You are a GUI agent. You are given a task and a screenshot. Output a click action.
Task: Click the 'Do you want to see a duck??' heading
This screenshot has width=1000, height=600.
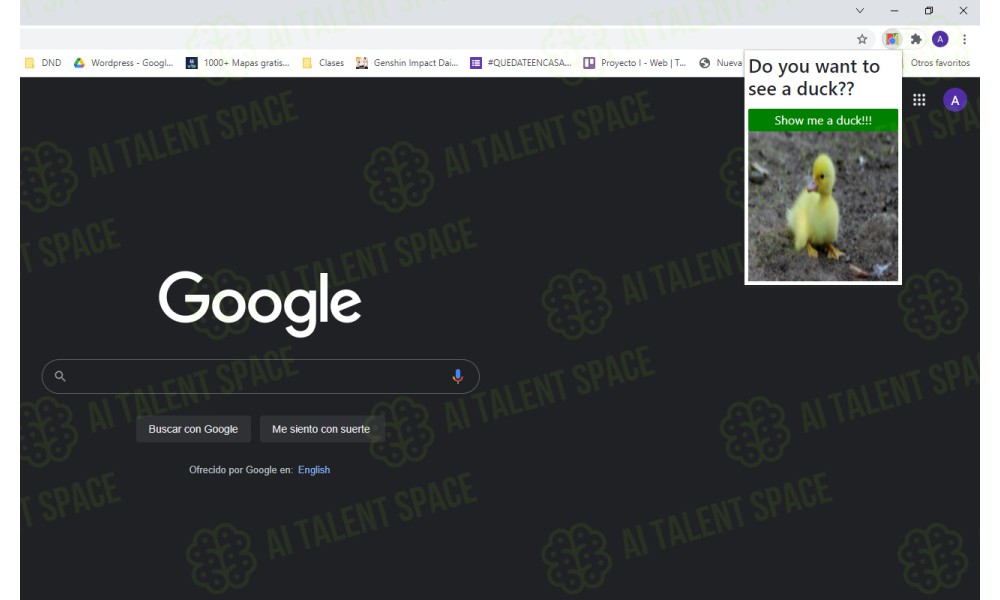814,78
